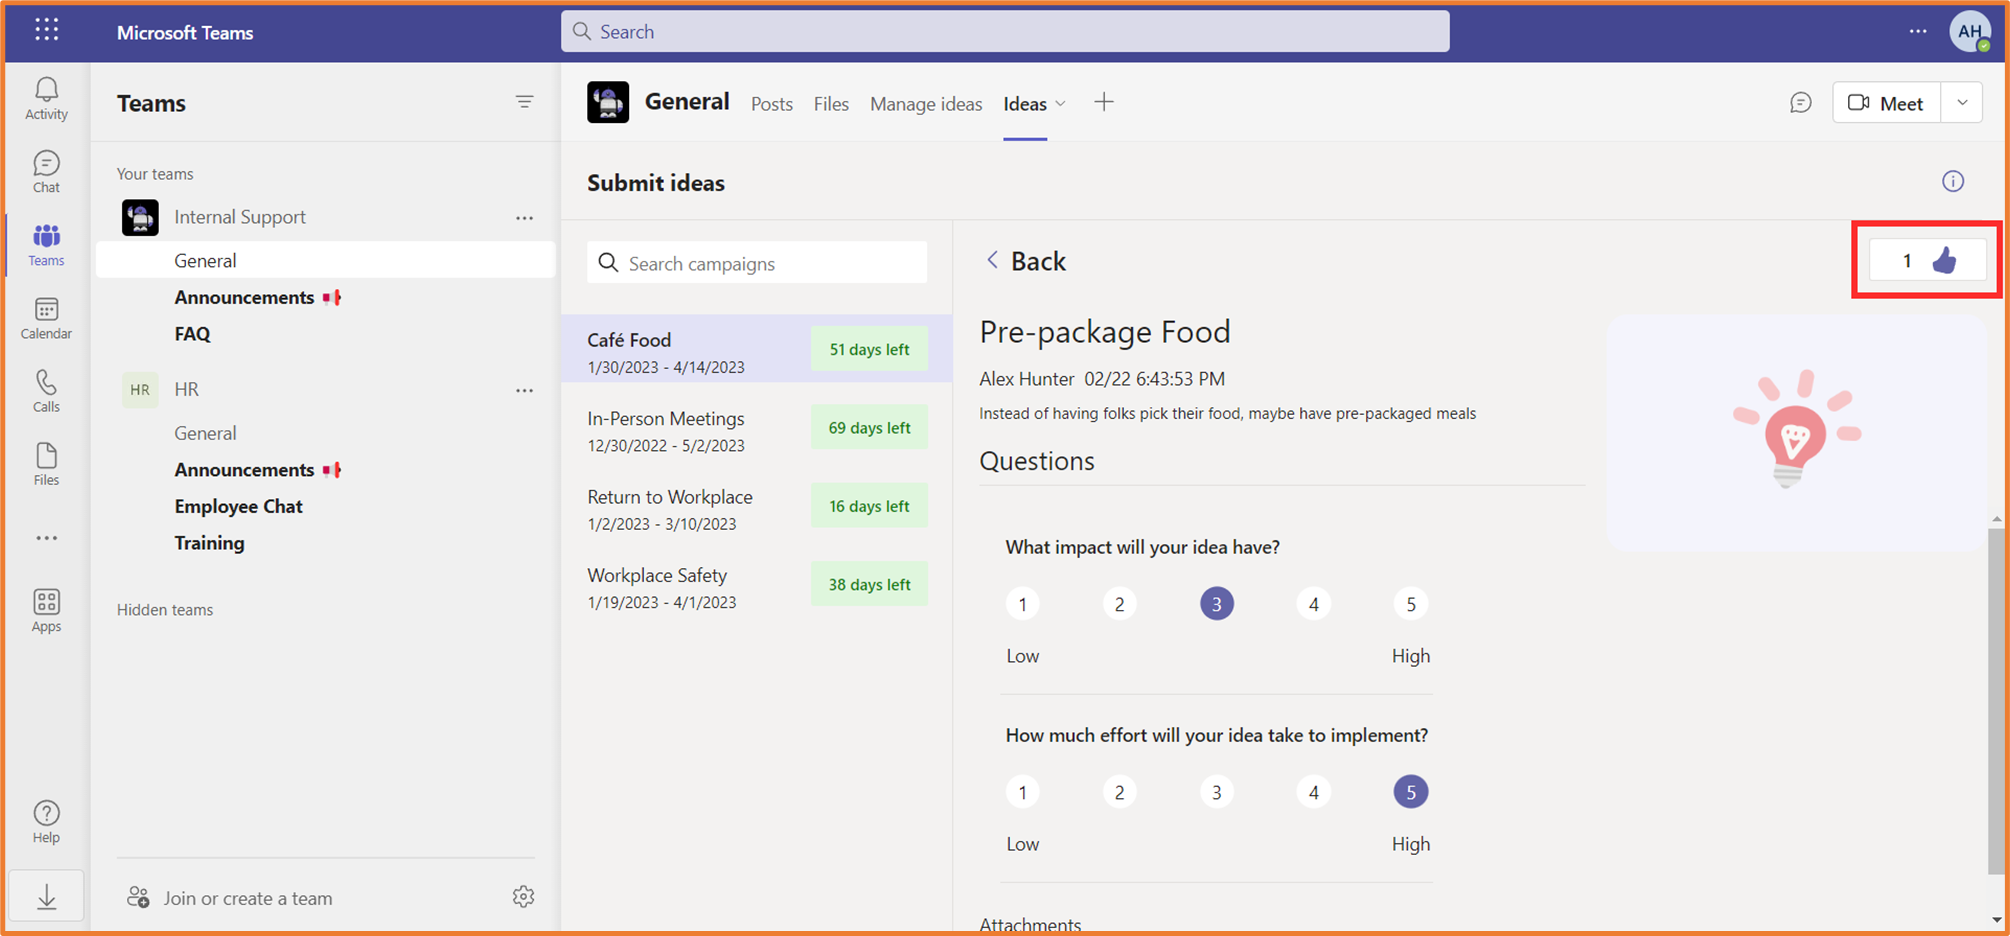Open the Apps icon
Screen dimensions: 2010x936
tap(45, 609)
